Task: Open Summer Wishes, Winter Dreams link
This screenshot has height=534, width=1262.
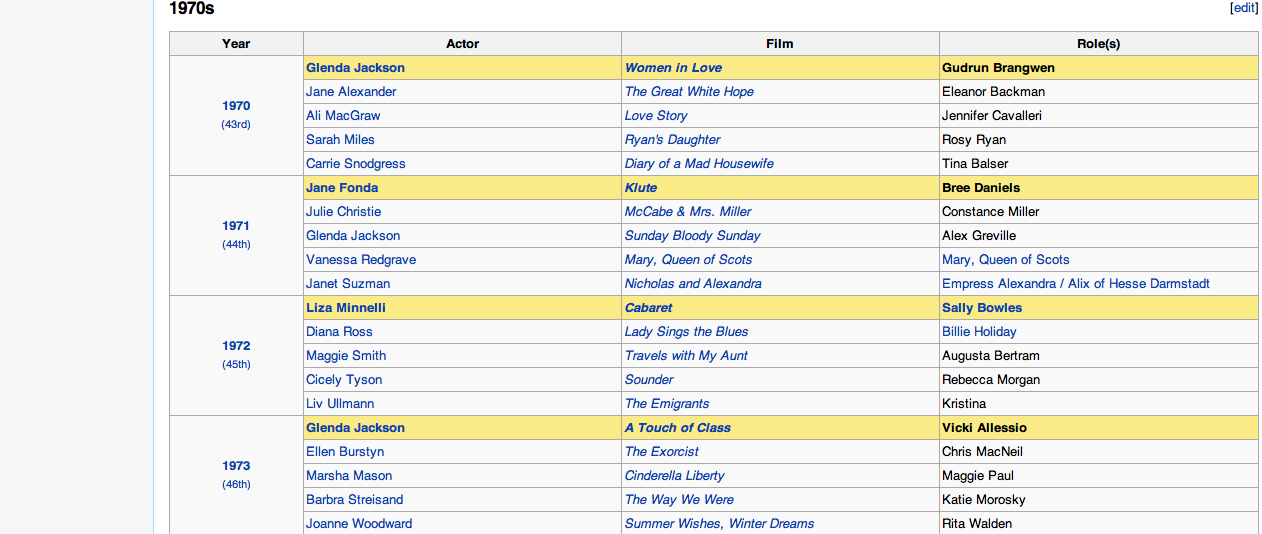Action: [720, 524]
